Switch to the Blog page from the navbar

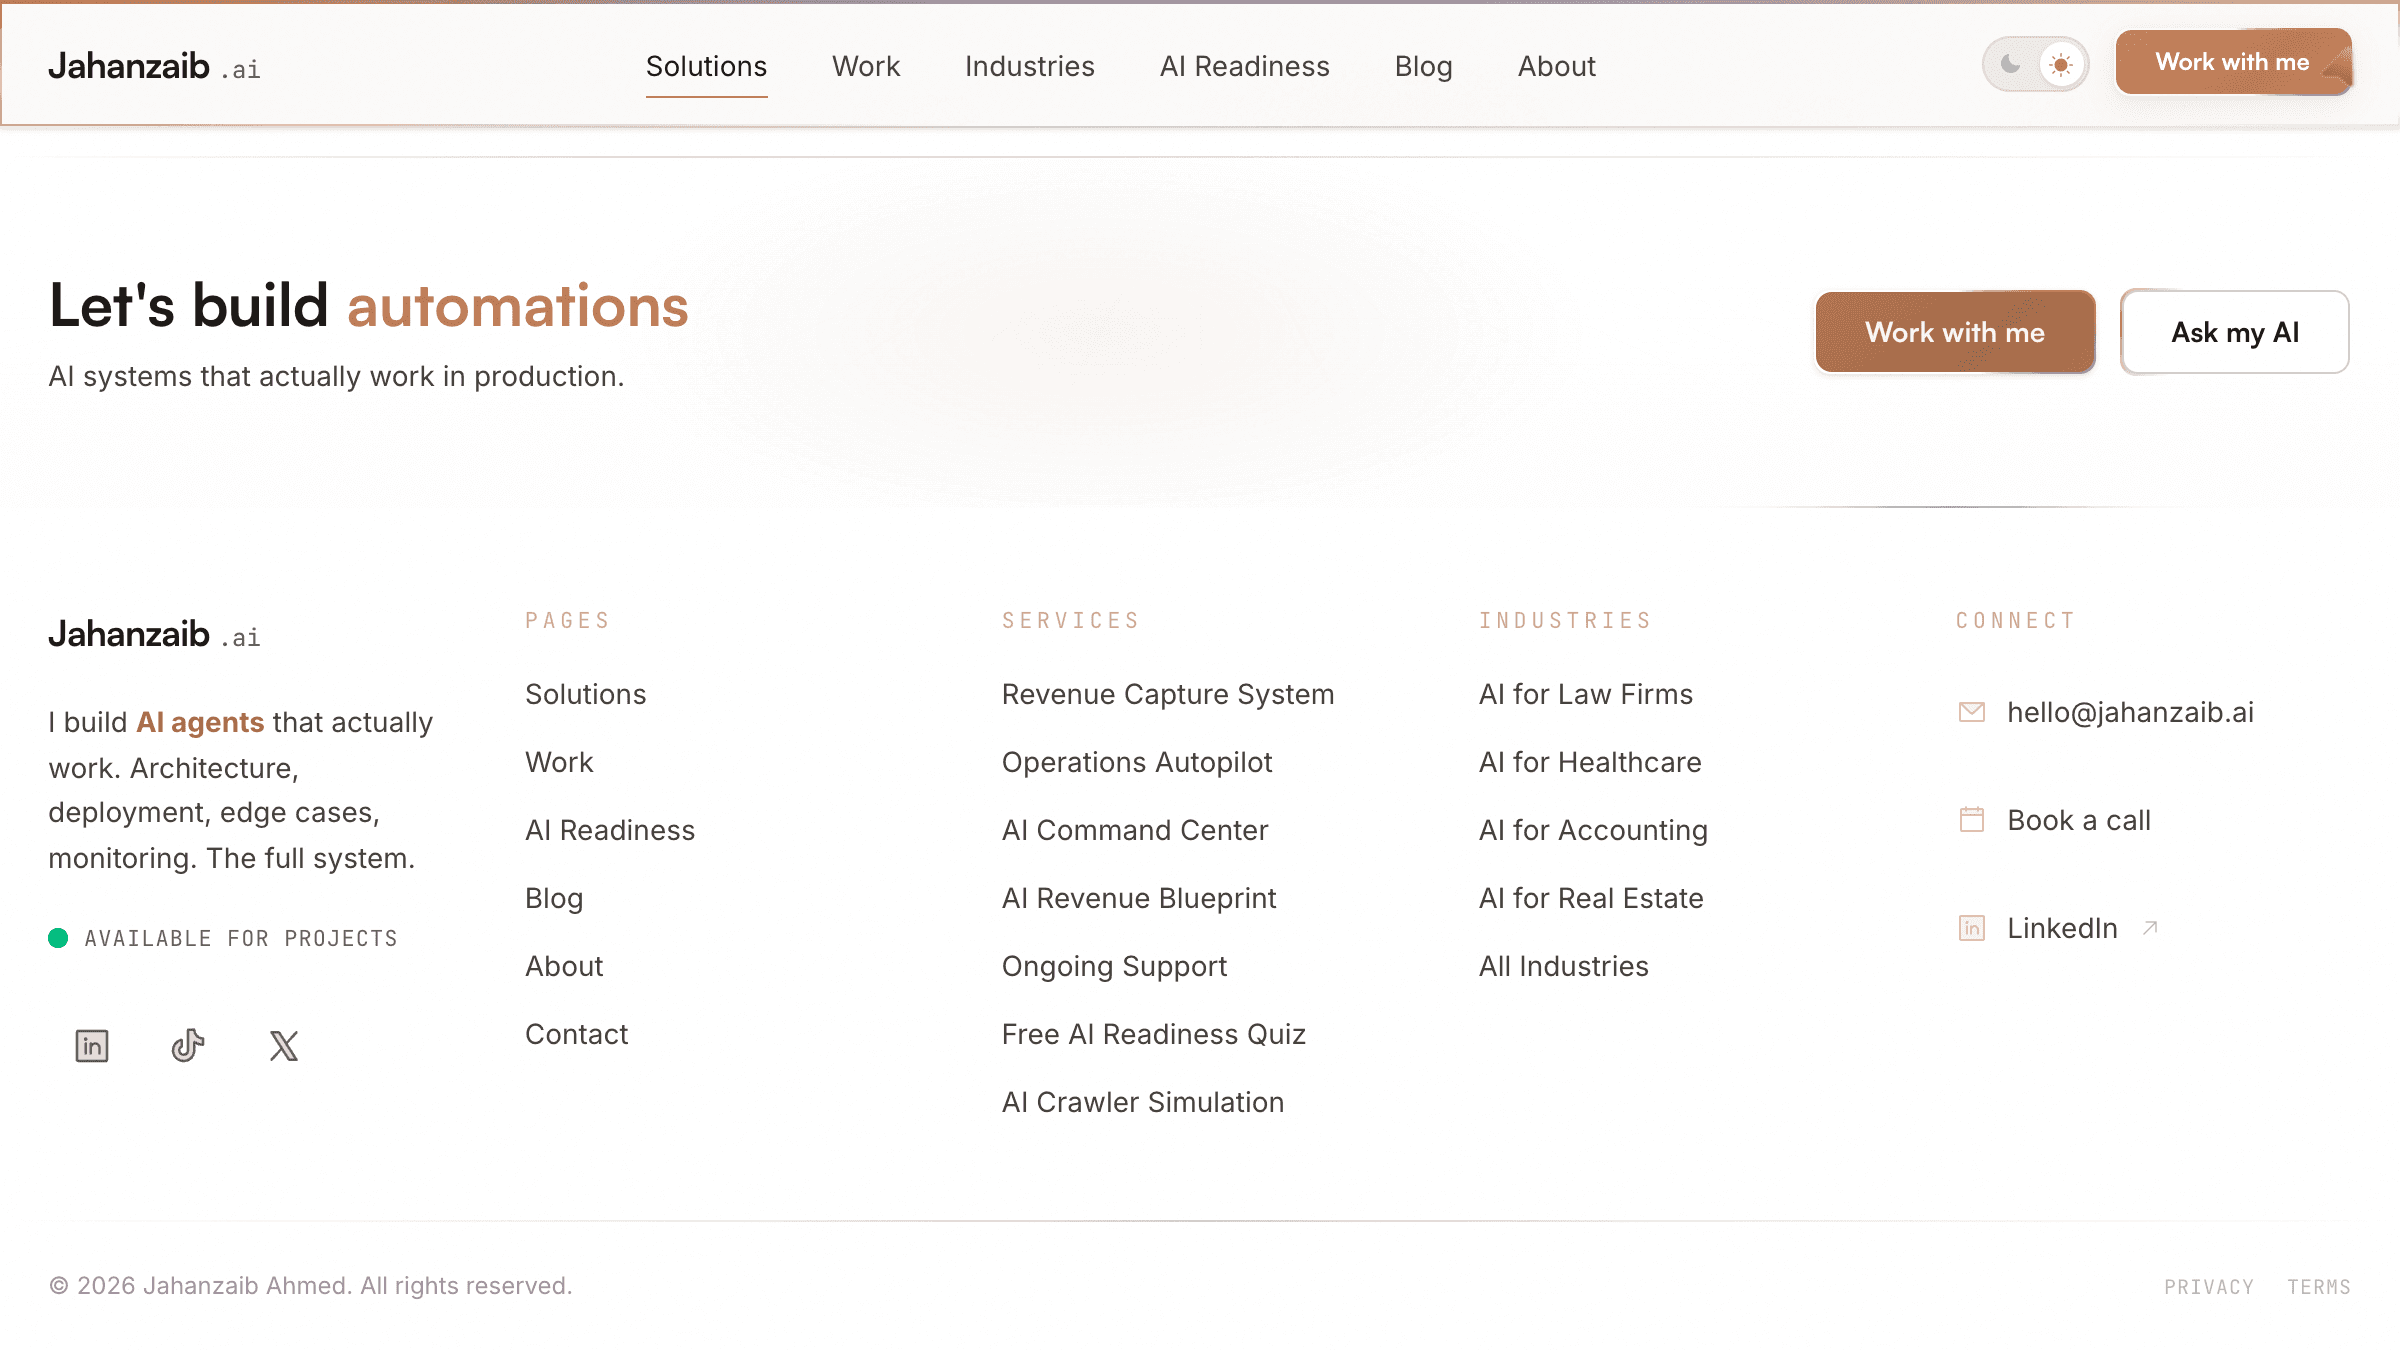pos(1424,66)
